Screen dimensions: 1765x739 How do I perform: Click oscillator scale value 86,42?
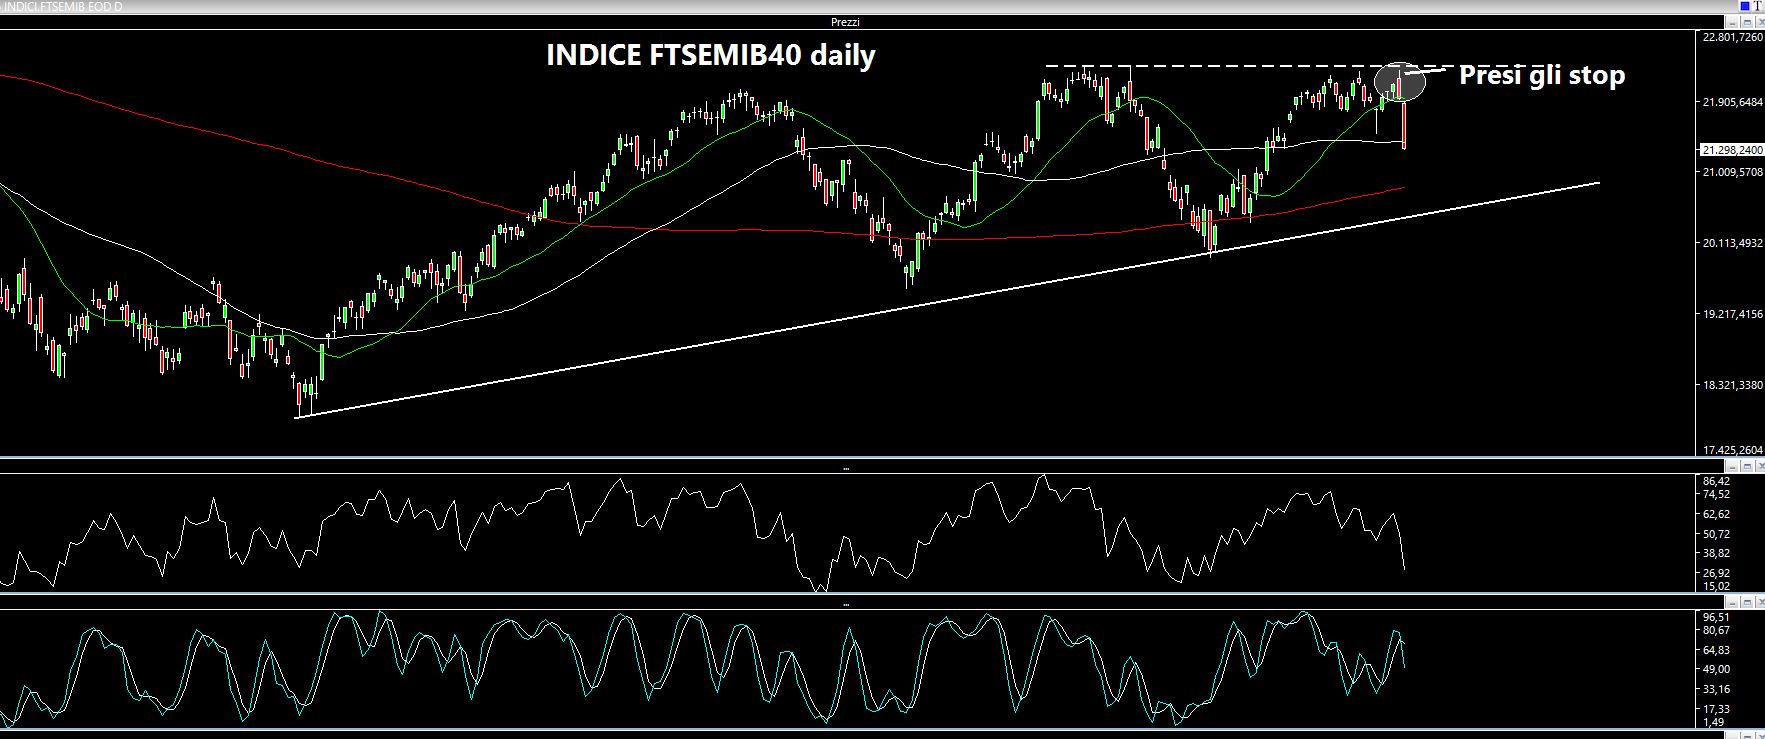tap(1716, 481)
